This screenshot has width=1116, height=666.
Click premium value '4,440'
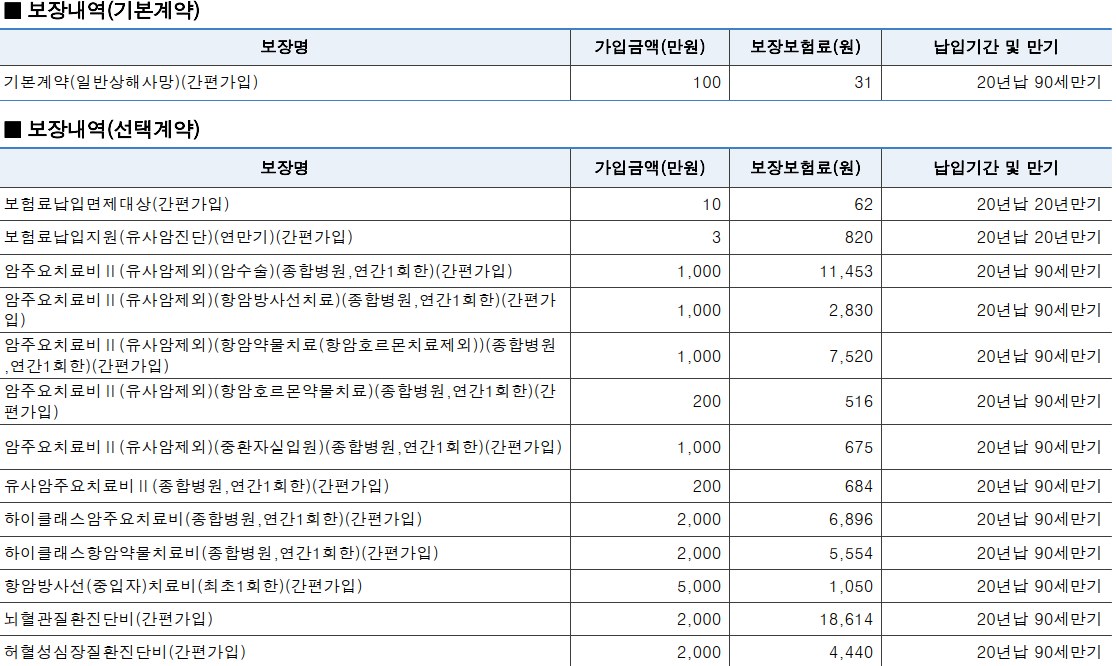pyautogui.click(x=851, y=652)
